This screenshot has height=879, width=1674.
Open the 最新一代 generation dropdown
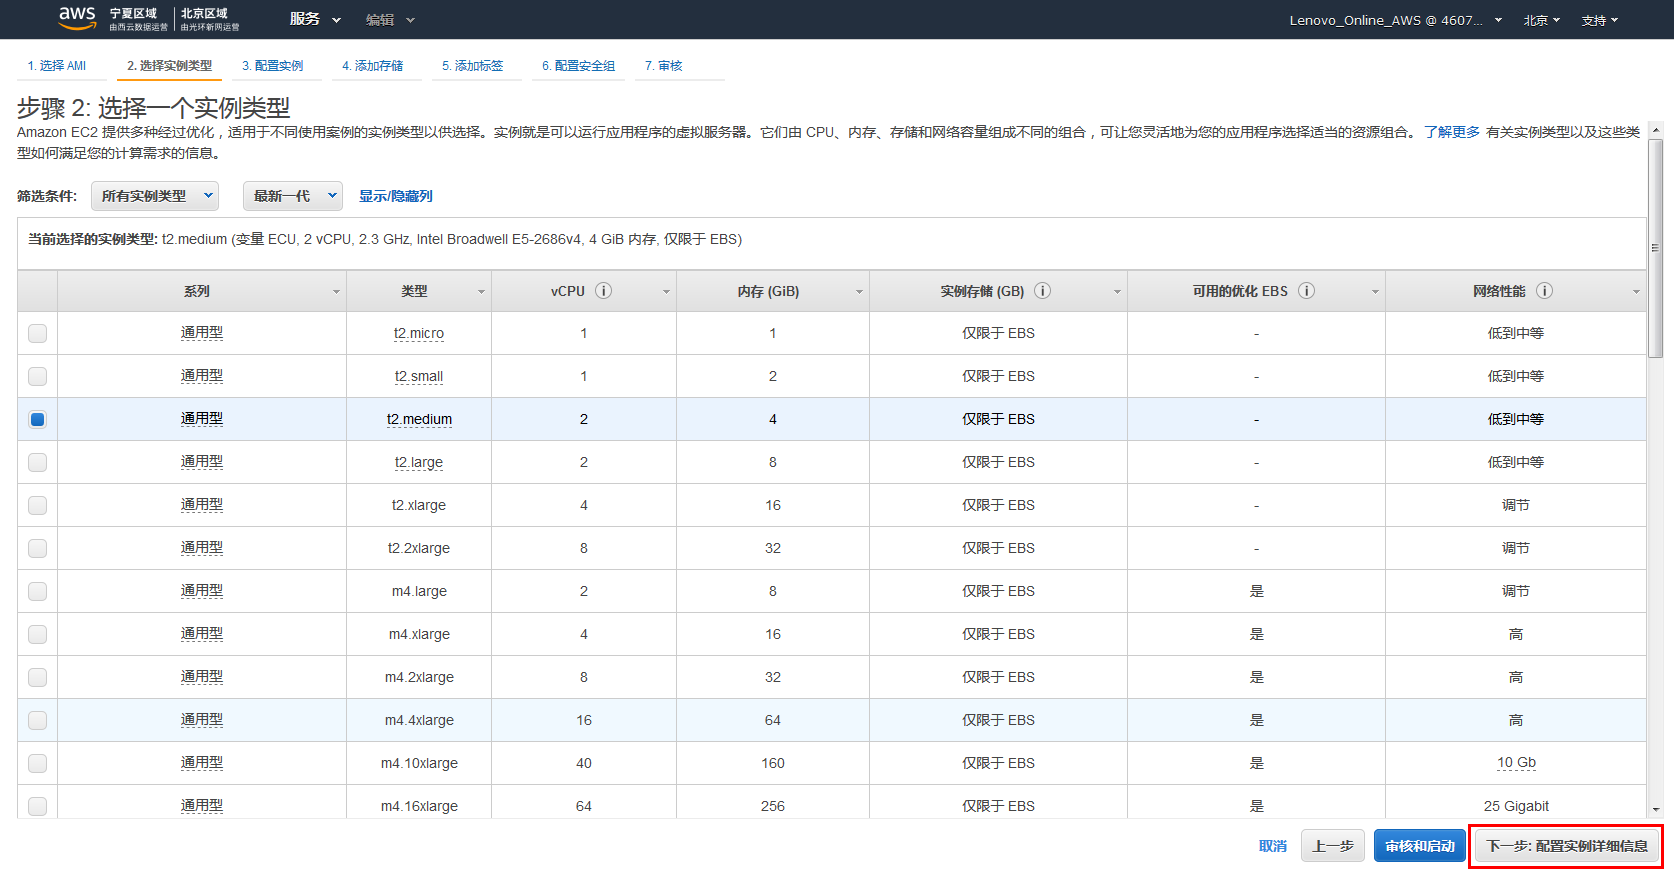point(293,196)
